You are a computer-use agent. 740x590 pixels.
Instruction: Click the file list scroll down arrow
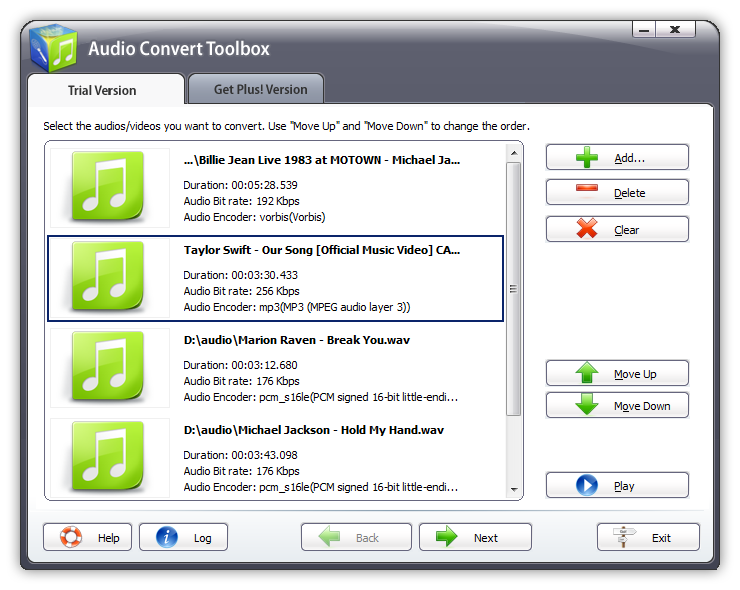[514, 489]
